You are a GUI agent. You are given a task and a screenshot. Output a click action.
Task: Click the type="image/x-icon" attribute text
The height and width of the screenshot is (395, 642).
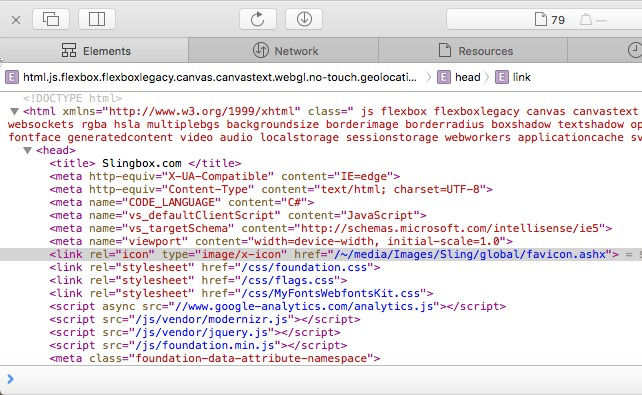coord(224,255)
